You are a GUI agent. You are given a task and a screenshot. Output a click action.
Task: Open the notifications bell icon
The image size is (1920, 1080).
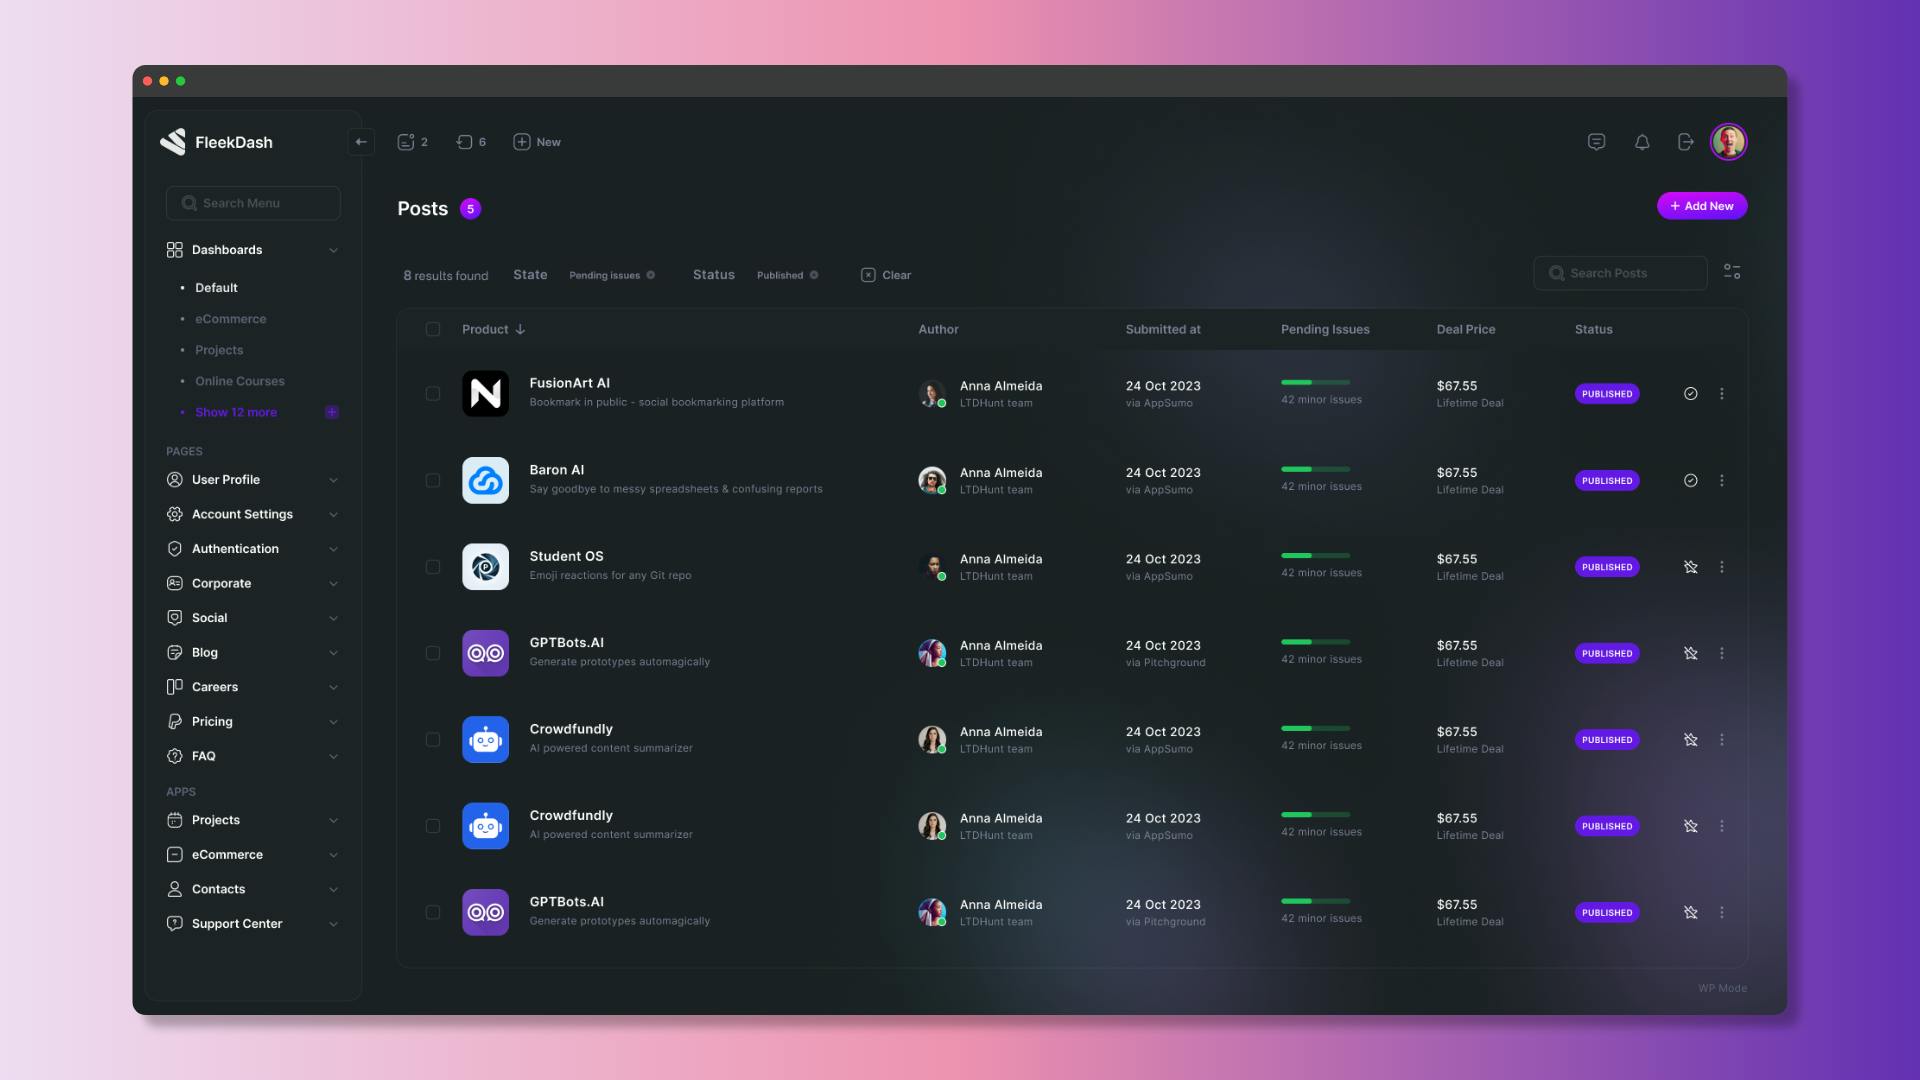(x=1641, y=142)
